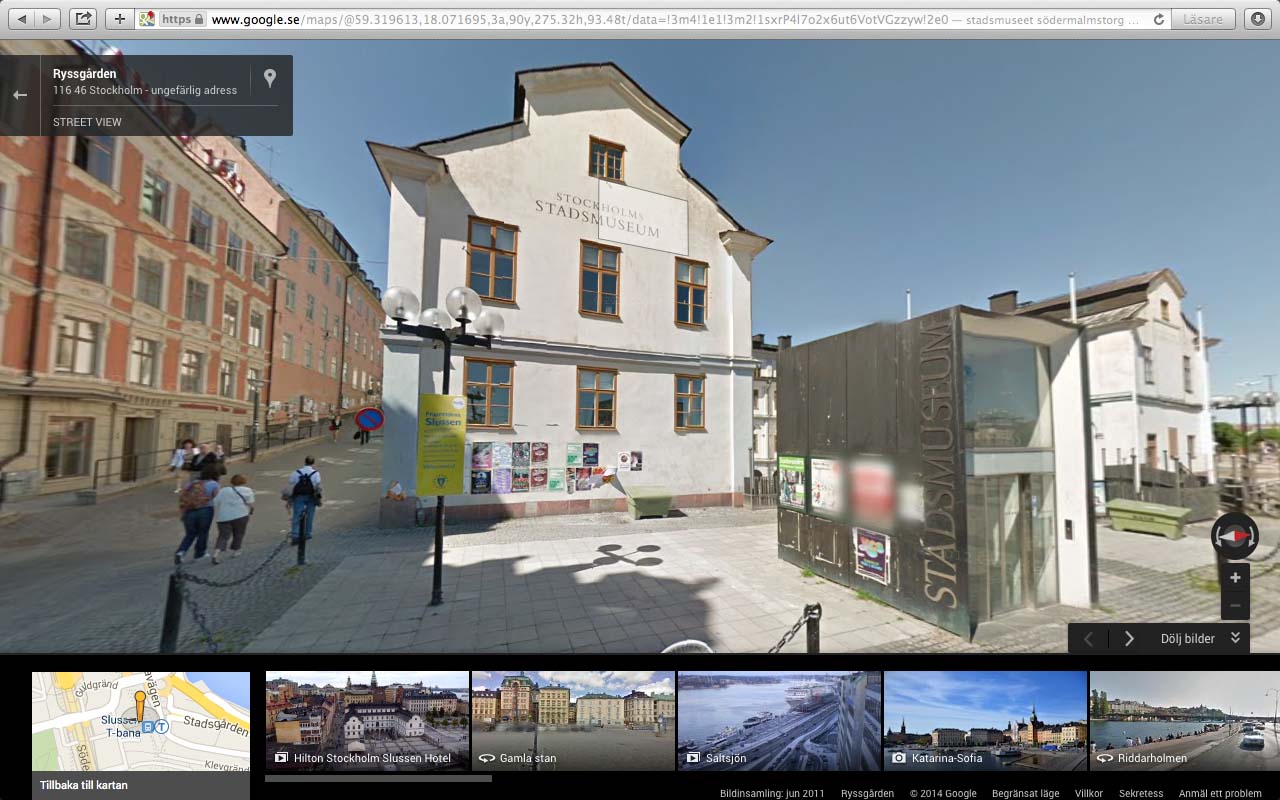
Task: Click Tillbaka till kartan map thumbnail
Action: pos(140,735)
